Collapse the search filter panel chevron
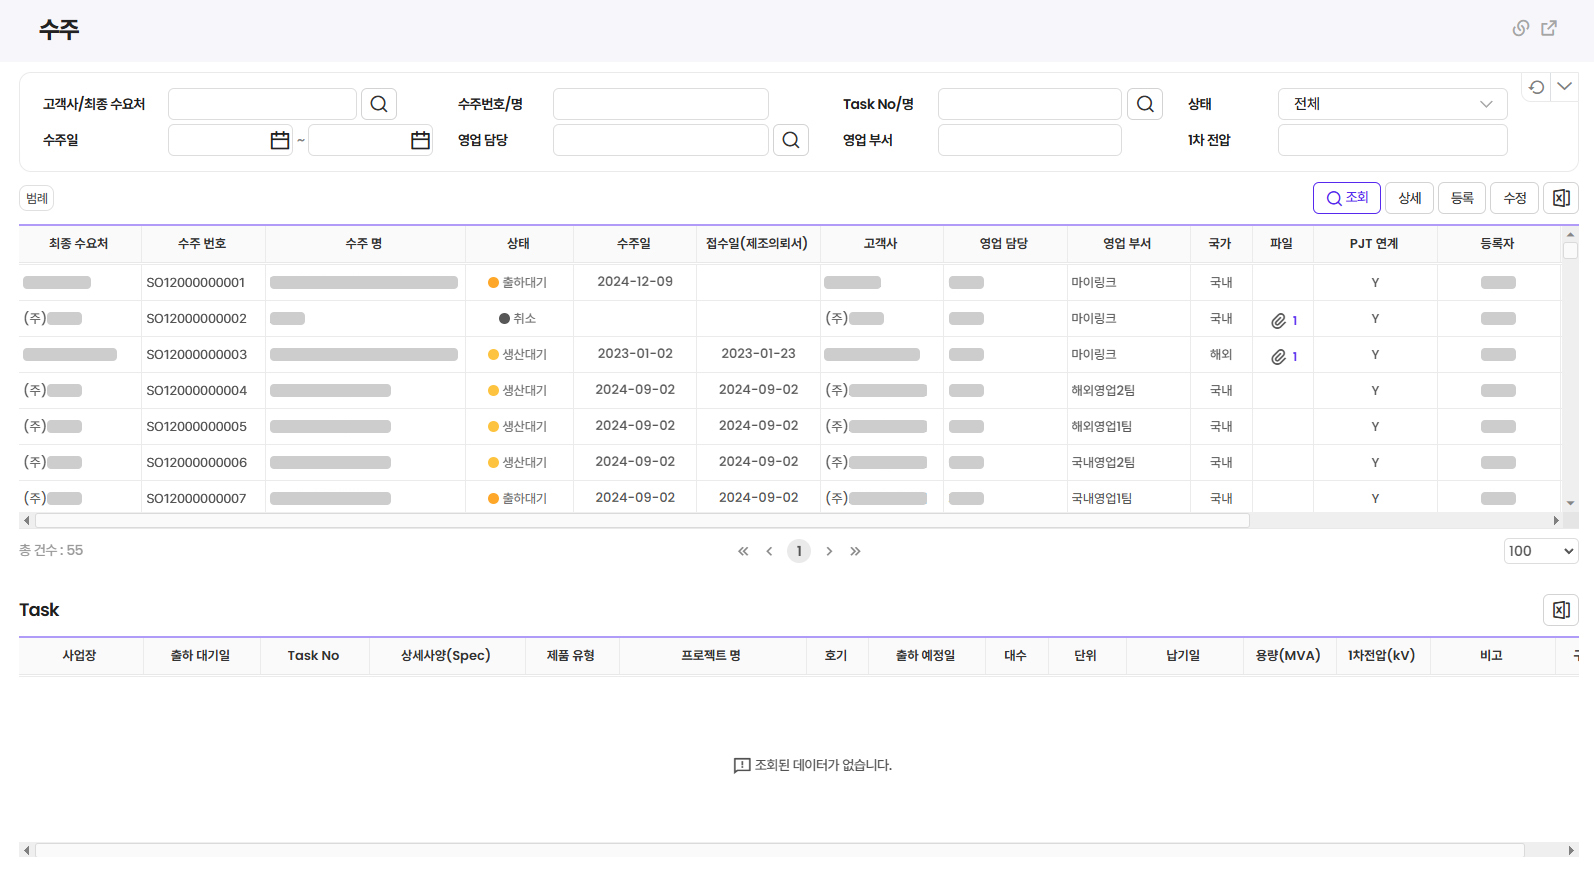This screenshot has height=876, width=1594. tap(1565, 87)
